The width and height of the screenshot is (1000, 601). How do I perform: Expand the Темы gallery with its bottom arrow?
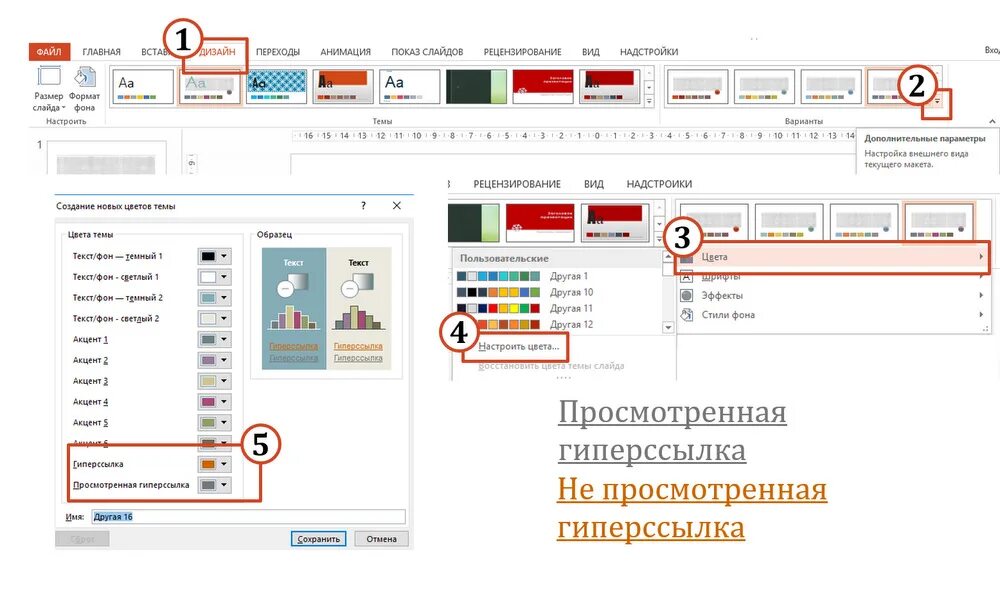click(649, 101)
